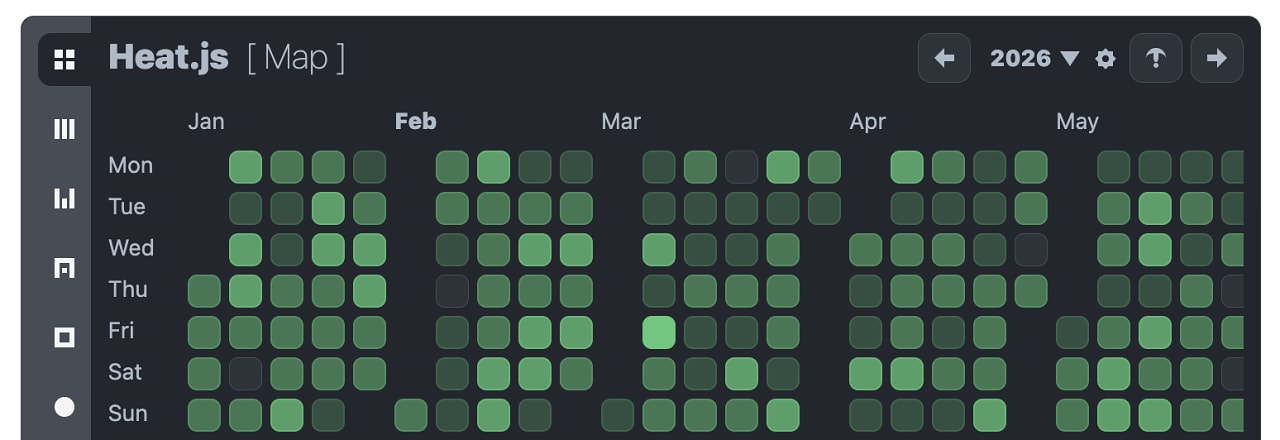Viewport: 1280px width, 440px height.
Task: Select the dark empty Saturday cell in January
Action: (245, 373)
